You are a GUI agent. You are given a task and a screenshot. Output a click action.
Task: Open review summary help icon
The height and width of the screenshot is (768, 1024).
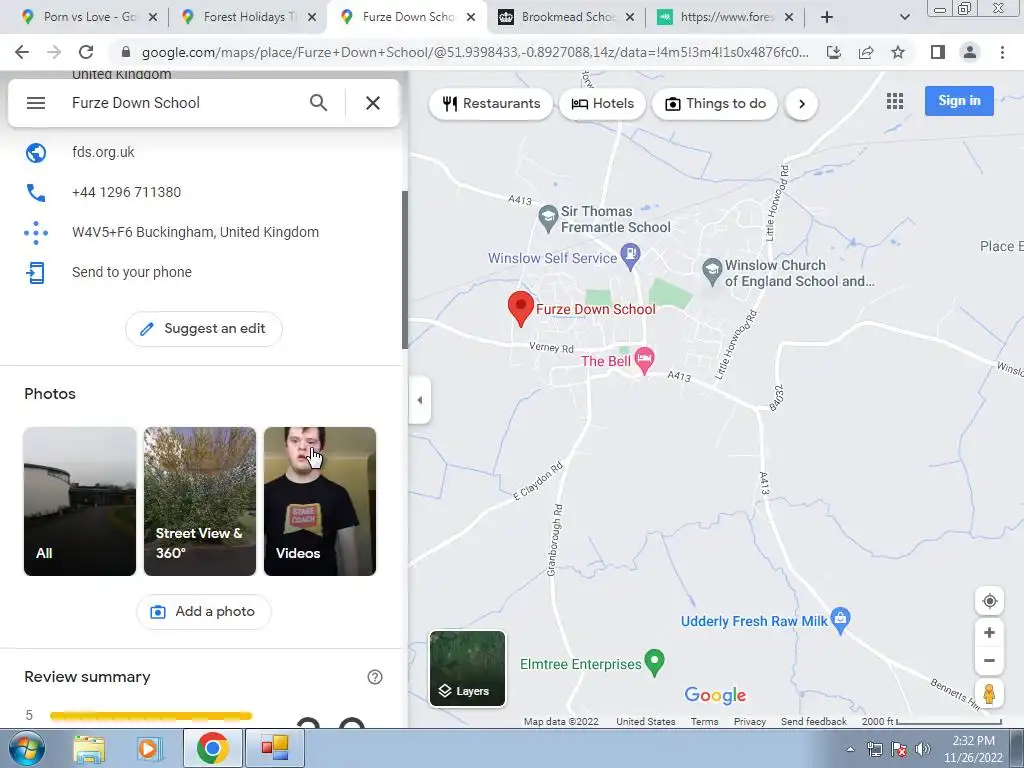click(375, 677)
